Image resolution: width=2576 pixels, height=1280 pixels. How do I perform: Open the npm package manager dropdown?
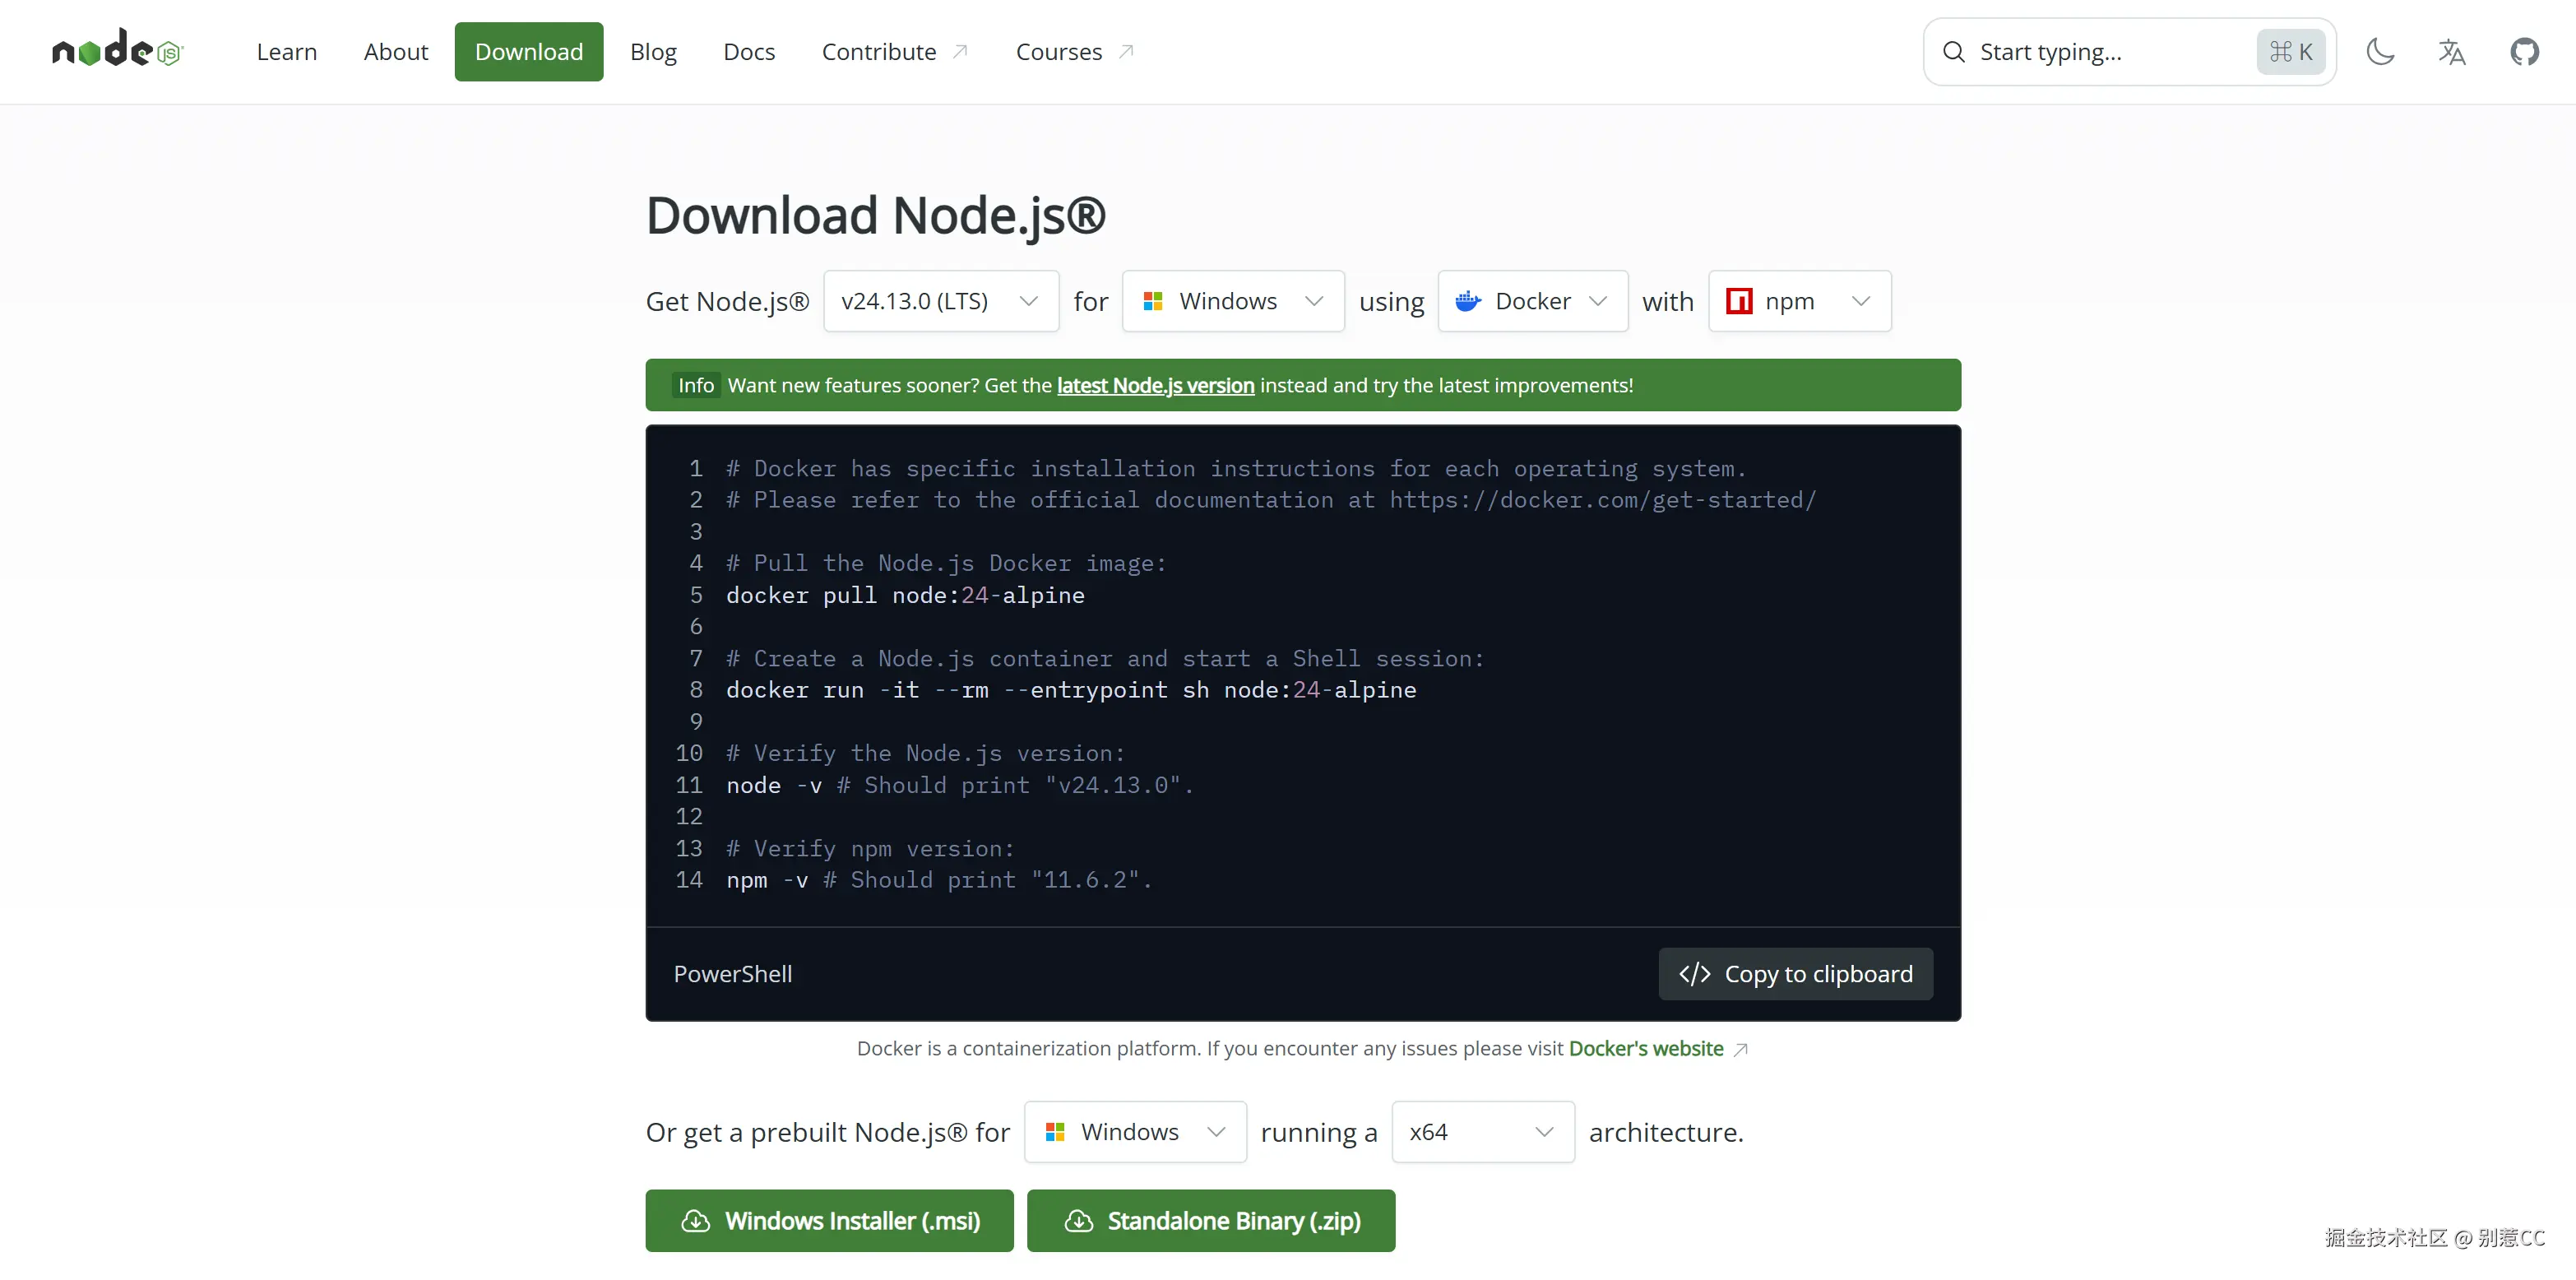tap(1799, 301)
